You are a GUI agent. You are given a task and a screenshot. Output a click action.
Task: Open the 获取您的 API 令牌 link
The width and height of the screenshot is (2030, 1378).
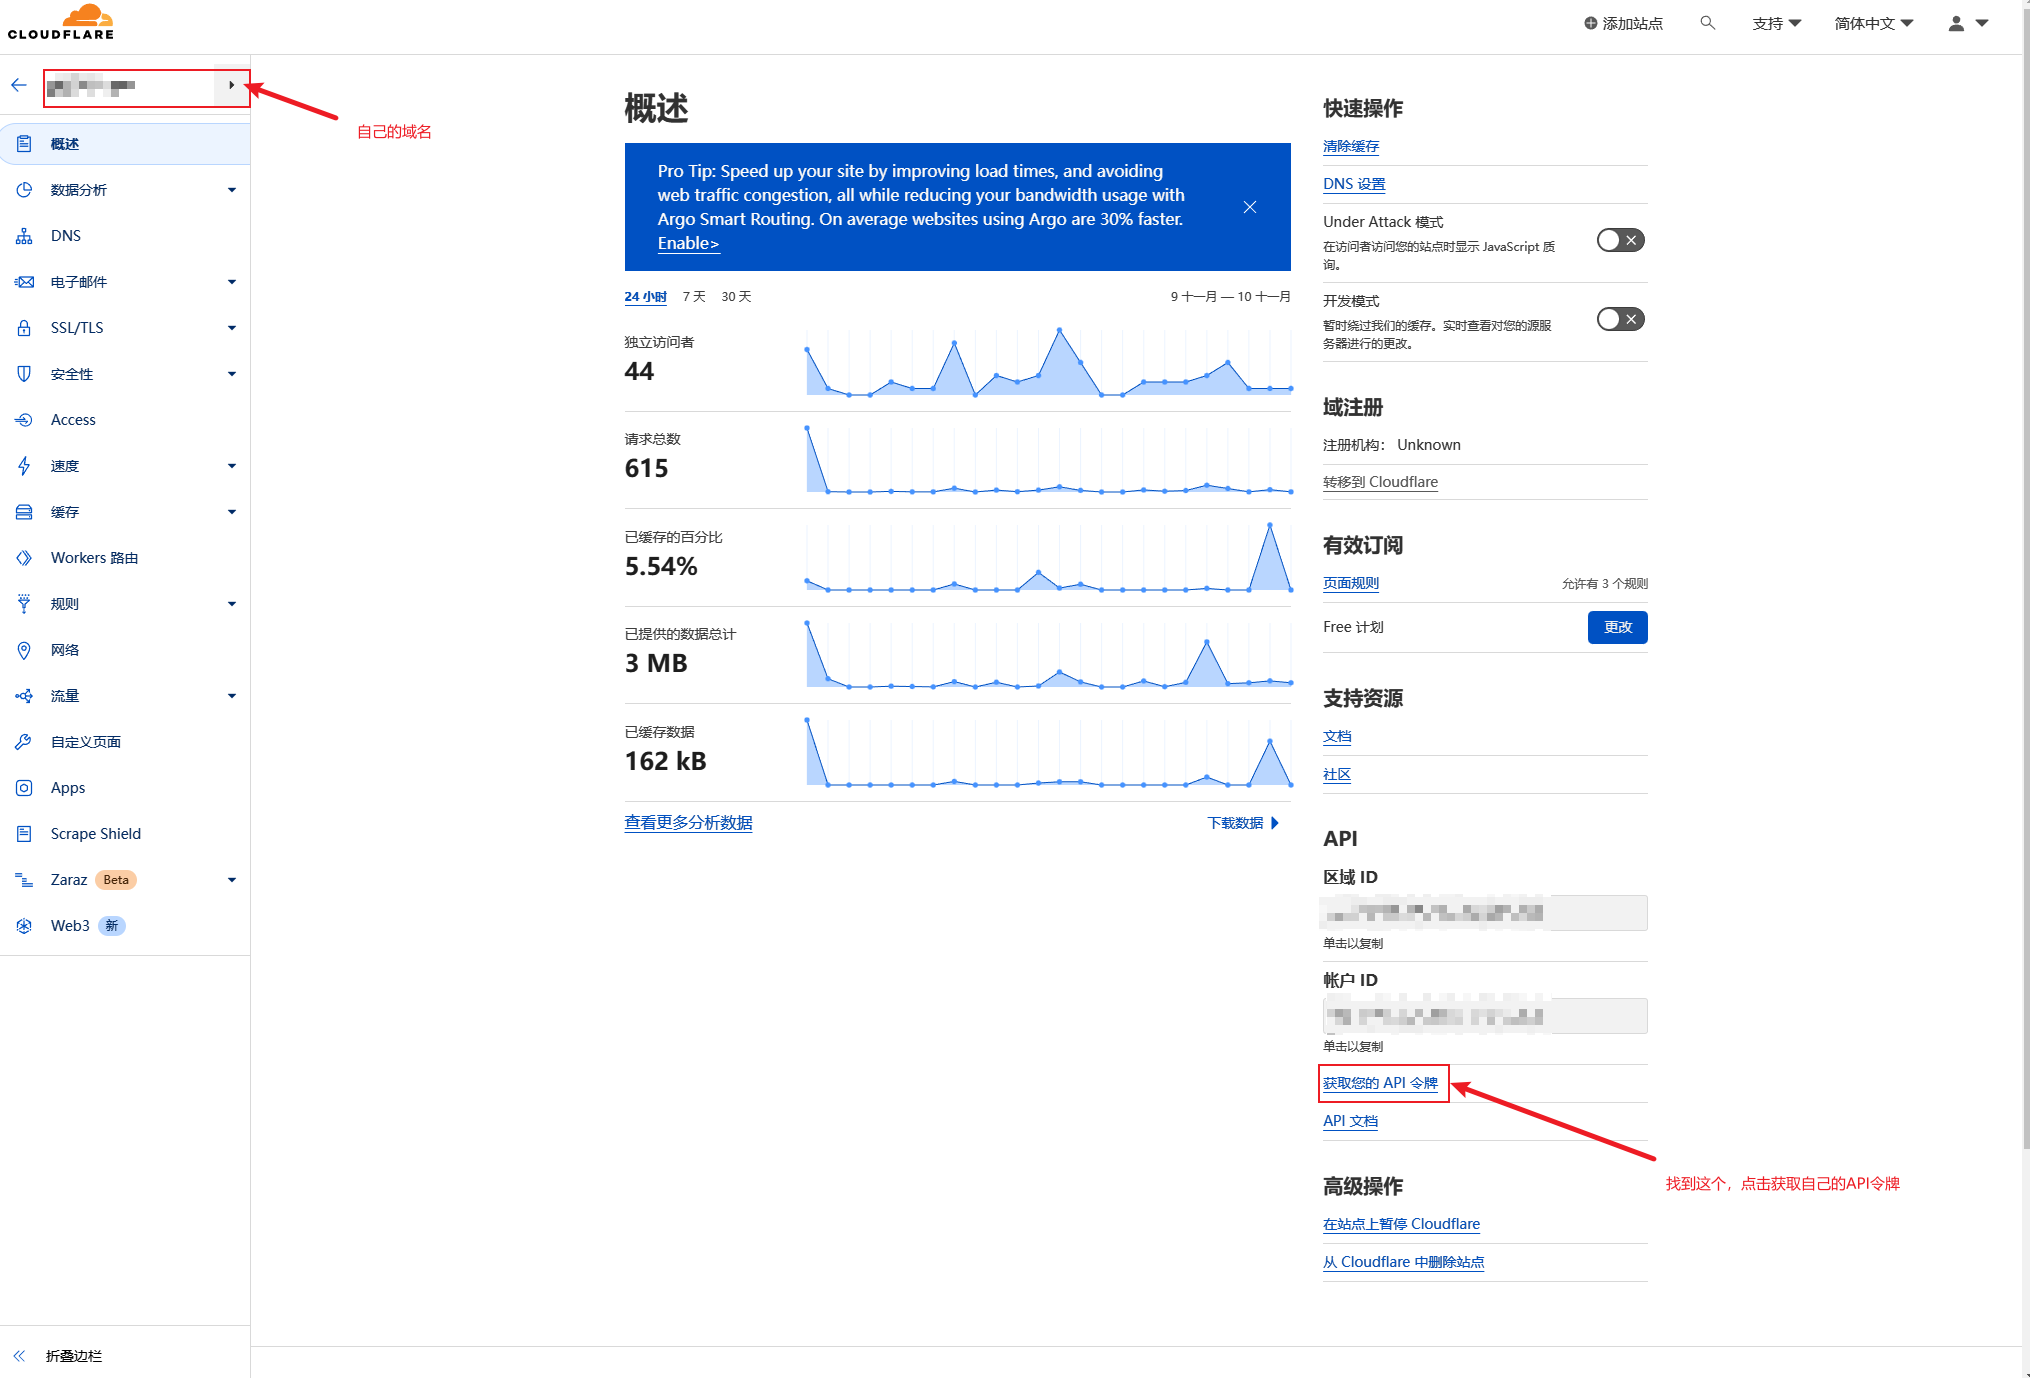(x=1380, y=1083)
